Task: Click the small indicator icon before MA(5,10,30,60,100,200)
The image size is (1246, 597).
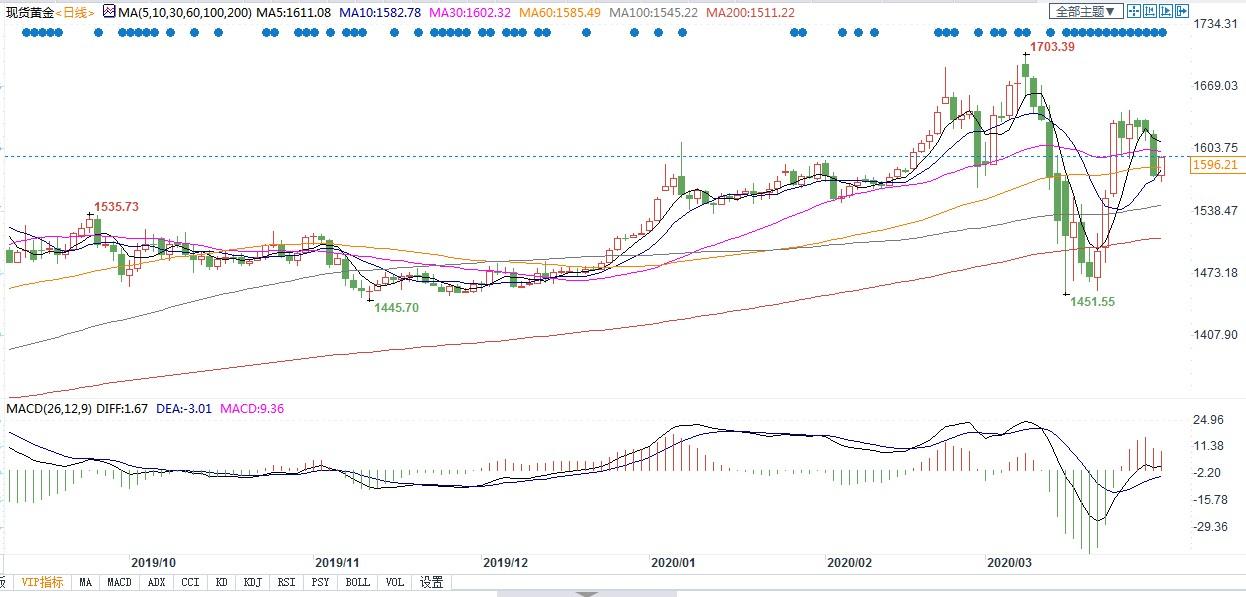Action: pos(109,12)
